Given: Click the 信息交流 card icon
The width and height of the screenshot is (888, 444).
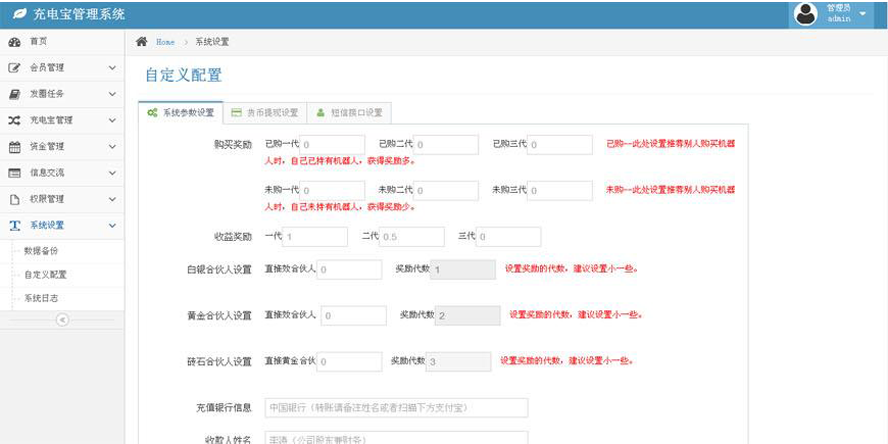Looking at the screenshot, I should point(15,173).
